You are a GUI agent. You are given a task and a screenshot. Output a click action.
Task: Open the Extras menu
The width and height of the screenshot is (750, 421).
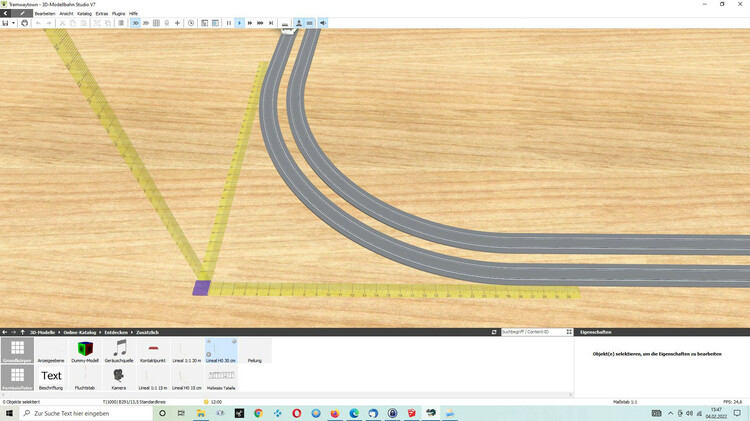102,13
